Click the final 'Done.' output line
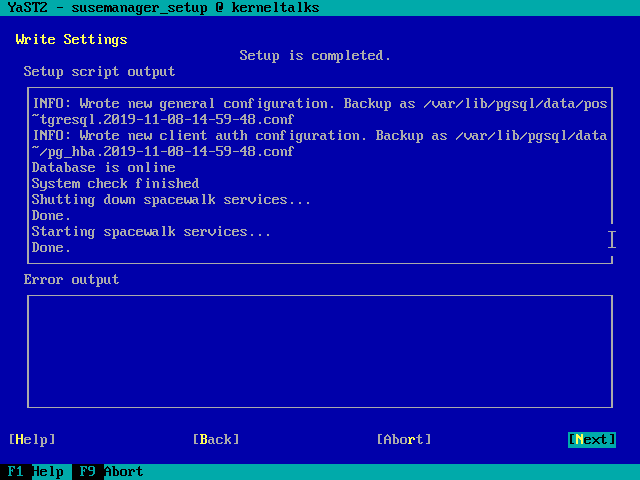 coord(51,248)
